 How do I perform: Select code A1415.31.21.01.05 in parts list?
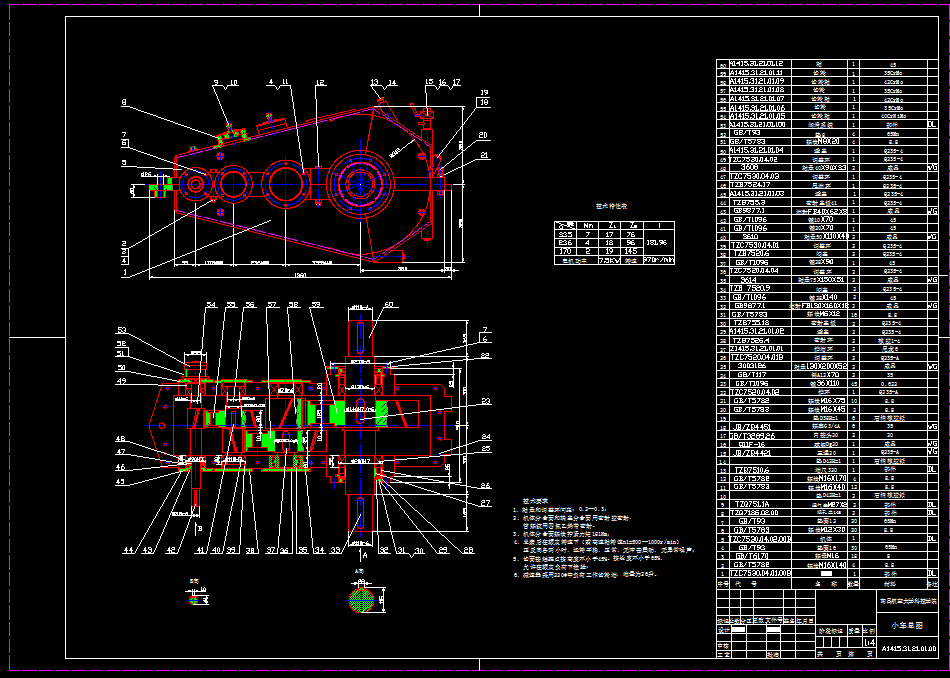click(x=757, y=116)
